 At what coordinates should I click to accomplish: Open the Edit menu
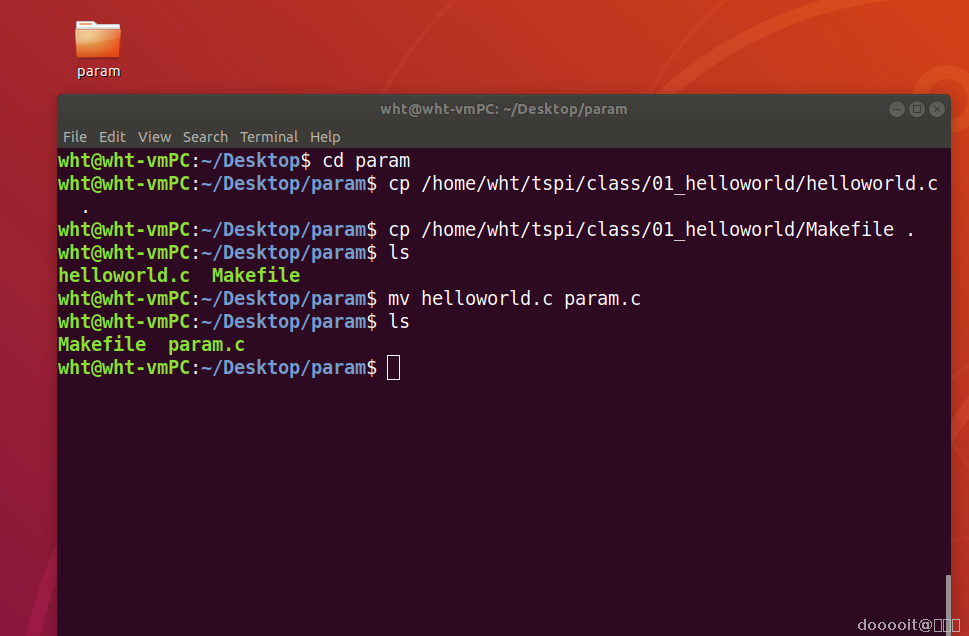(112, 137)
